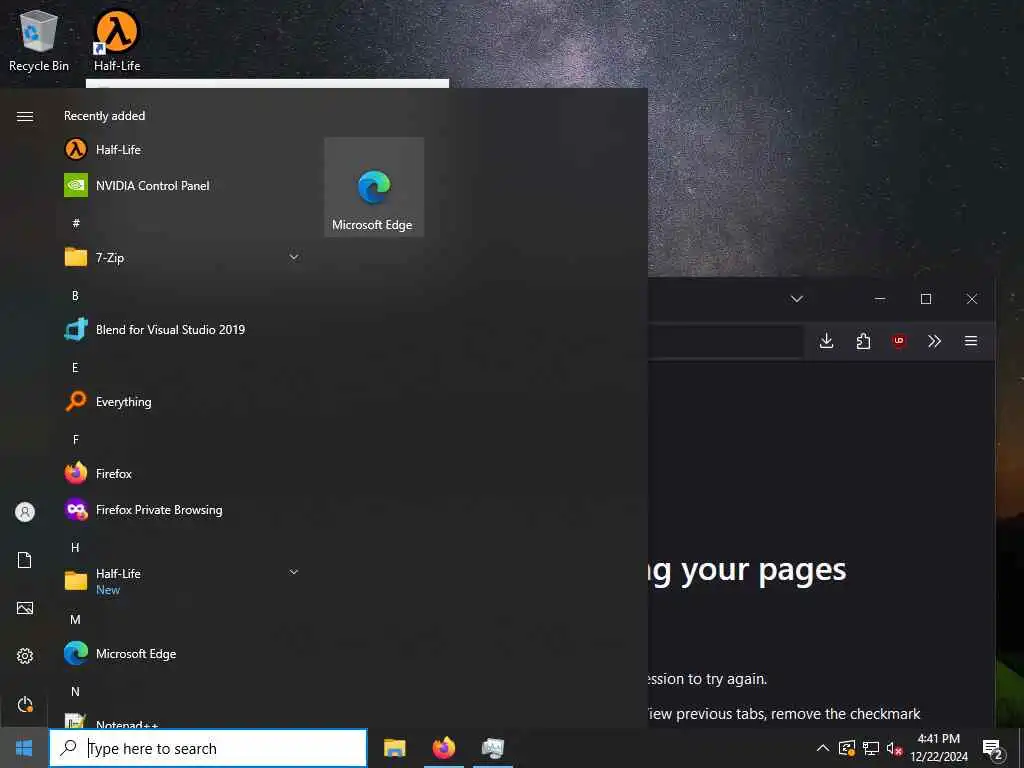The image size is (1024, 768).
Task: Click the red extension badge icon
Action: pos(899,341)
